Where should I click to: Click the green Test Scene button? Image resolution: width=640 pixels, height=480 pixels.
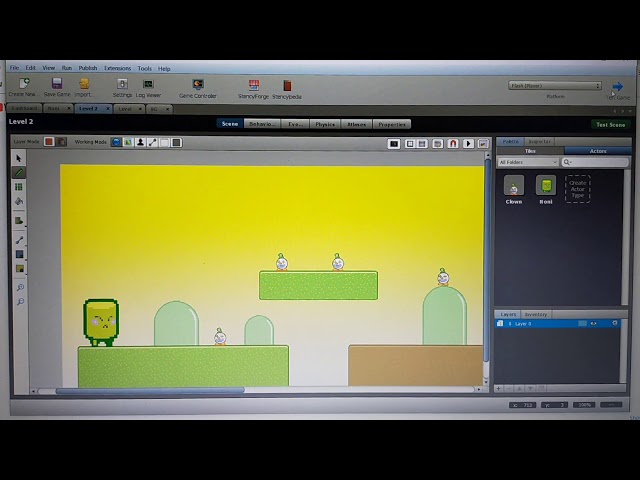[x=611, y=124]
